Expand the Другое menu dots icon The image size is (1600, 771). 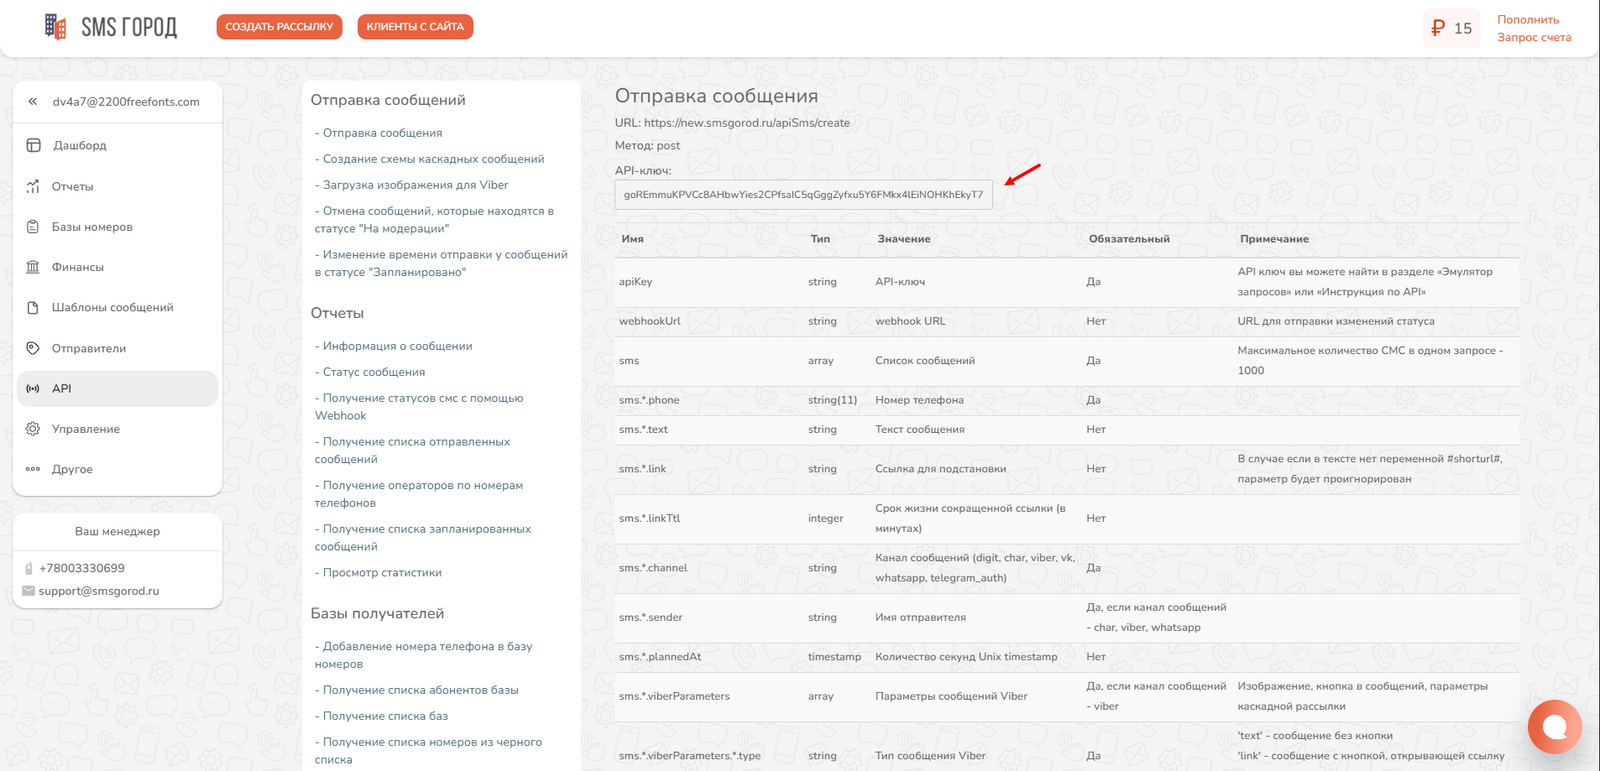(x=33, y=469)
